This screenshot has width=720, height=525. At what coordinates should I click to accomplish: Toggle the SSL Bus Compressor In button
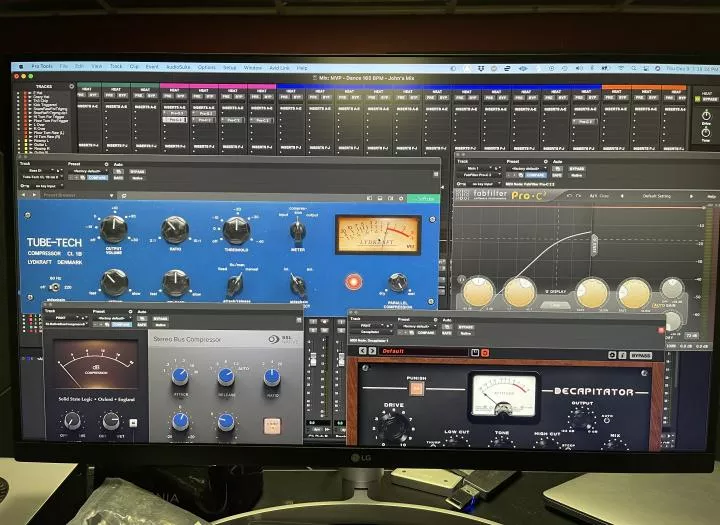[x=272, y=425]
